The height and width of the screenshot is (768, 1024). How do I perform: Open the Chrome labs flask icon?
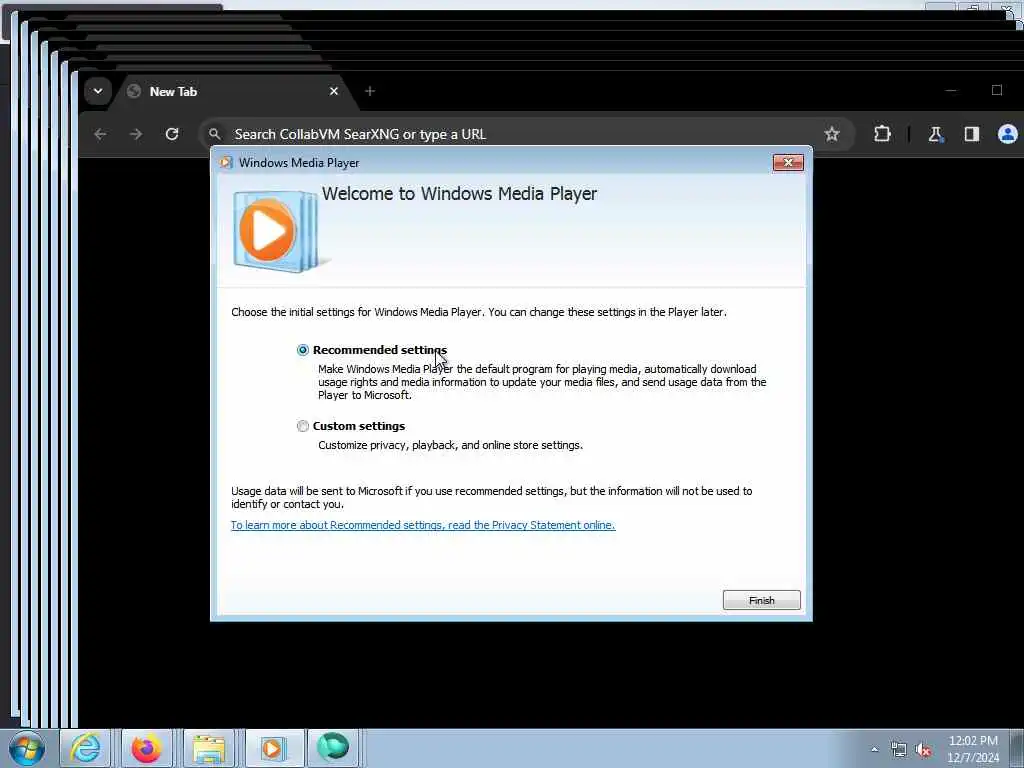coord(935,135)
